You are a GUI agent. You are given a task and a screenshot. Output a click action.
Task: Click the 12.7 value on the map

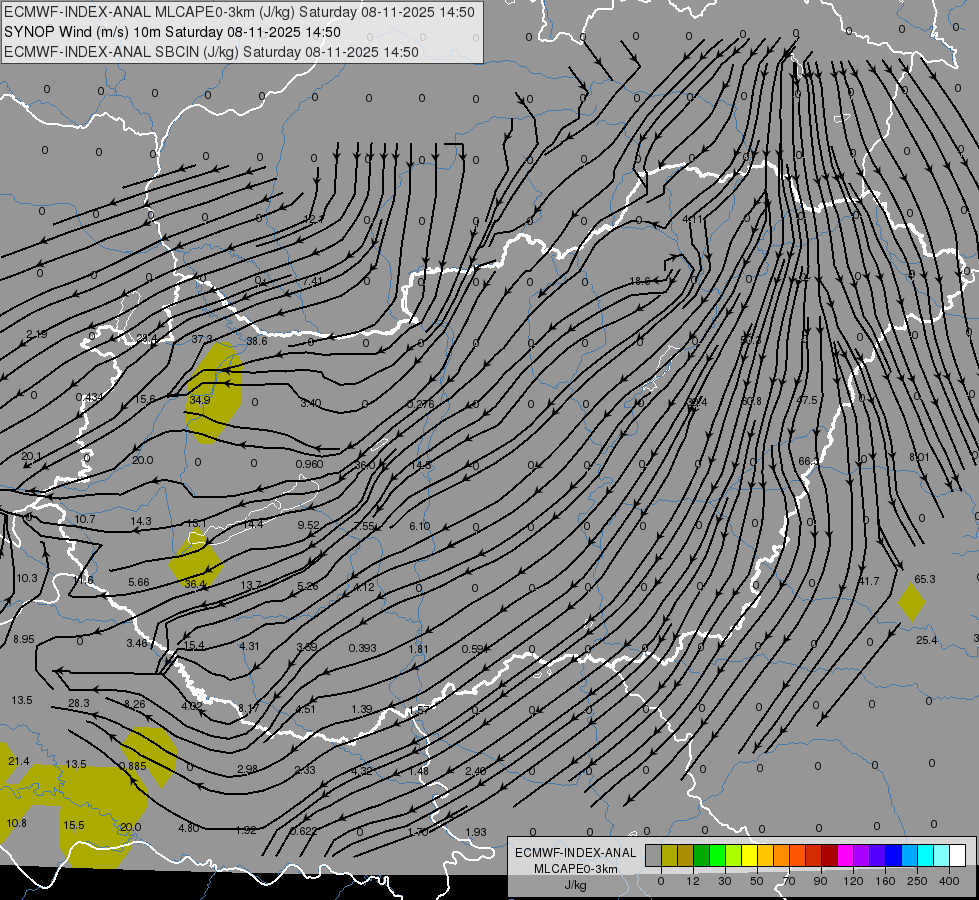tap(314, 219)
